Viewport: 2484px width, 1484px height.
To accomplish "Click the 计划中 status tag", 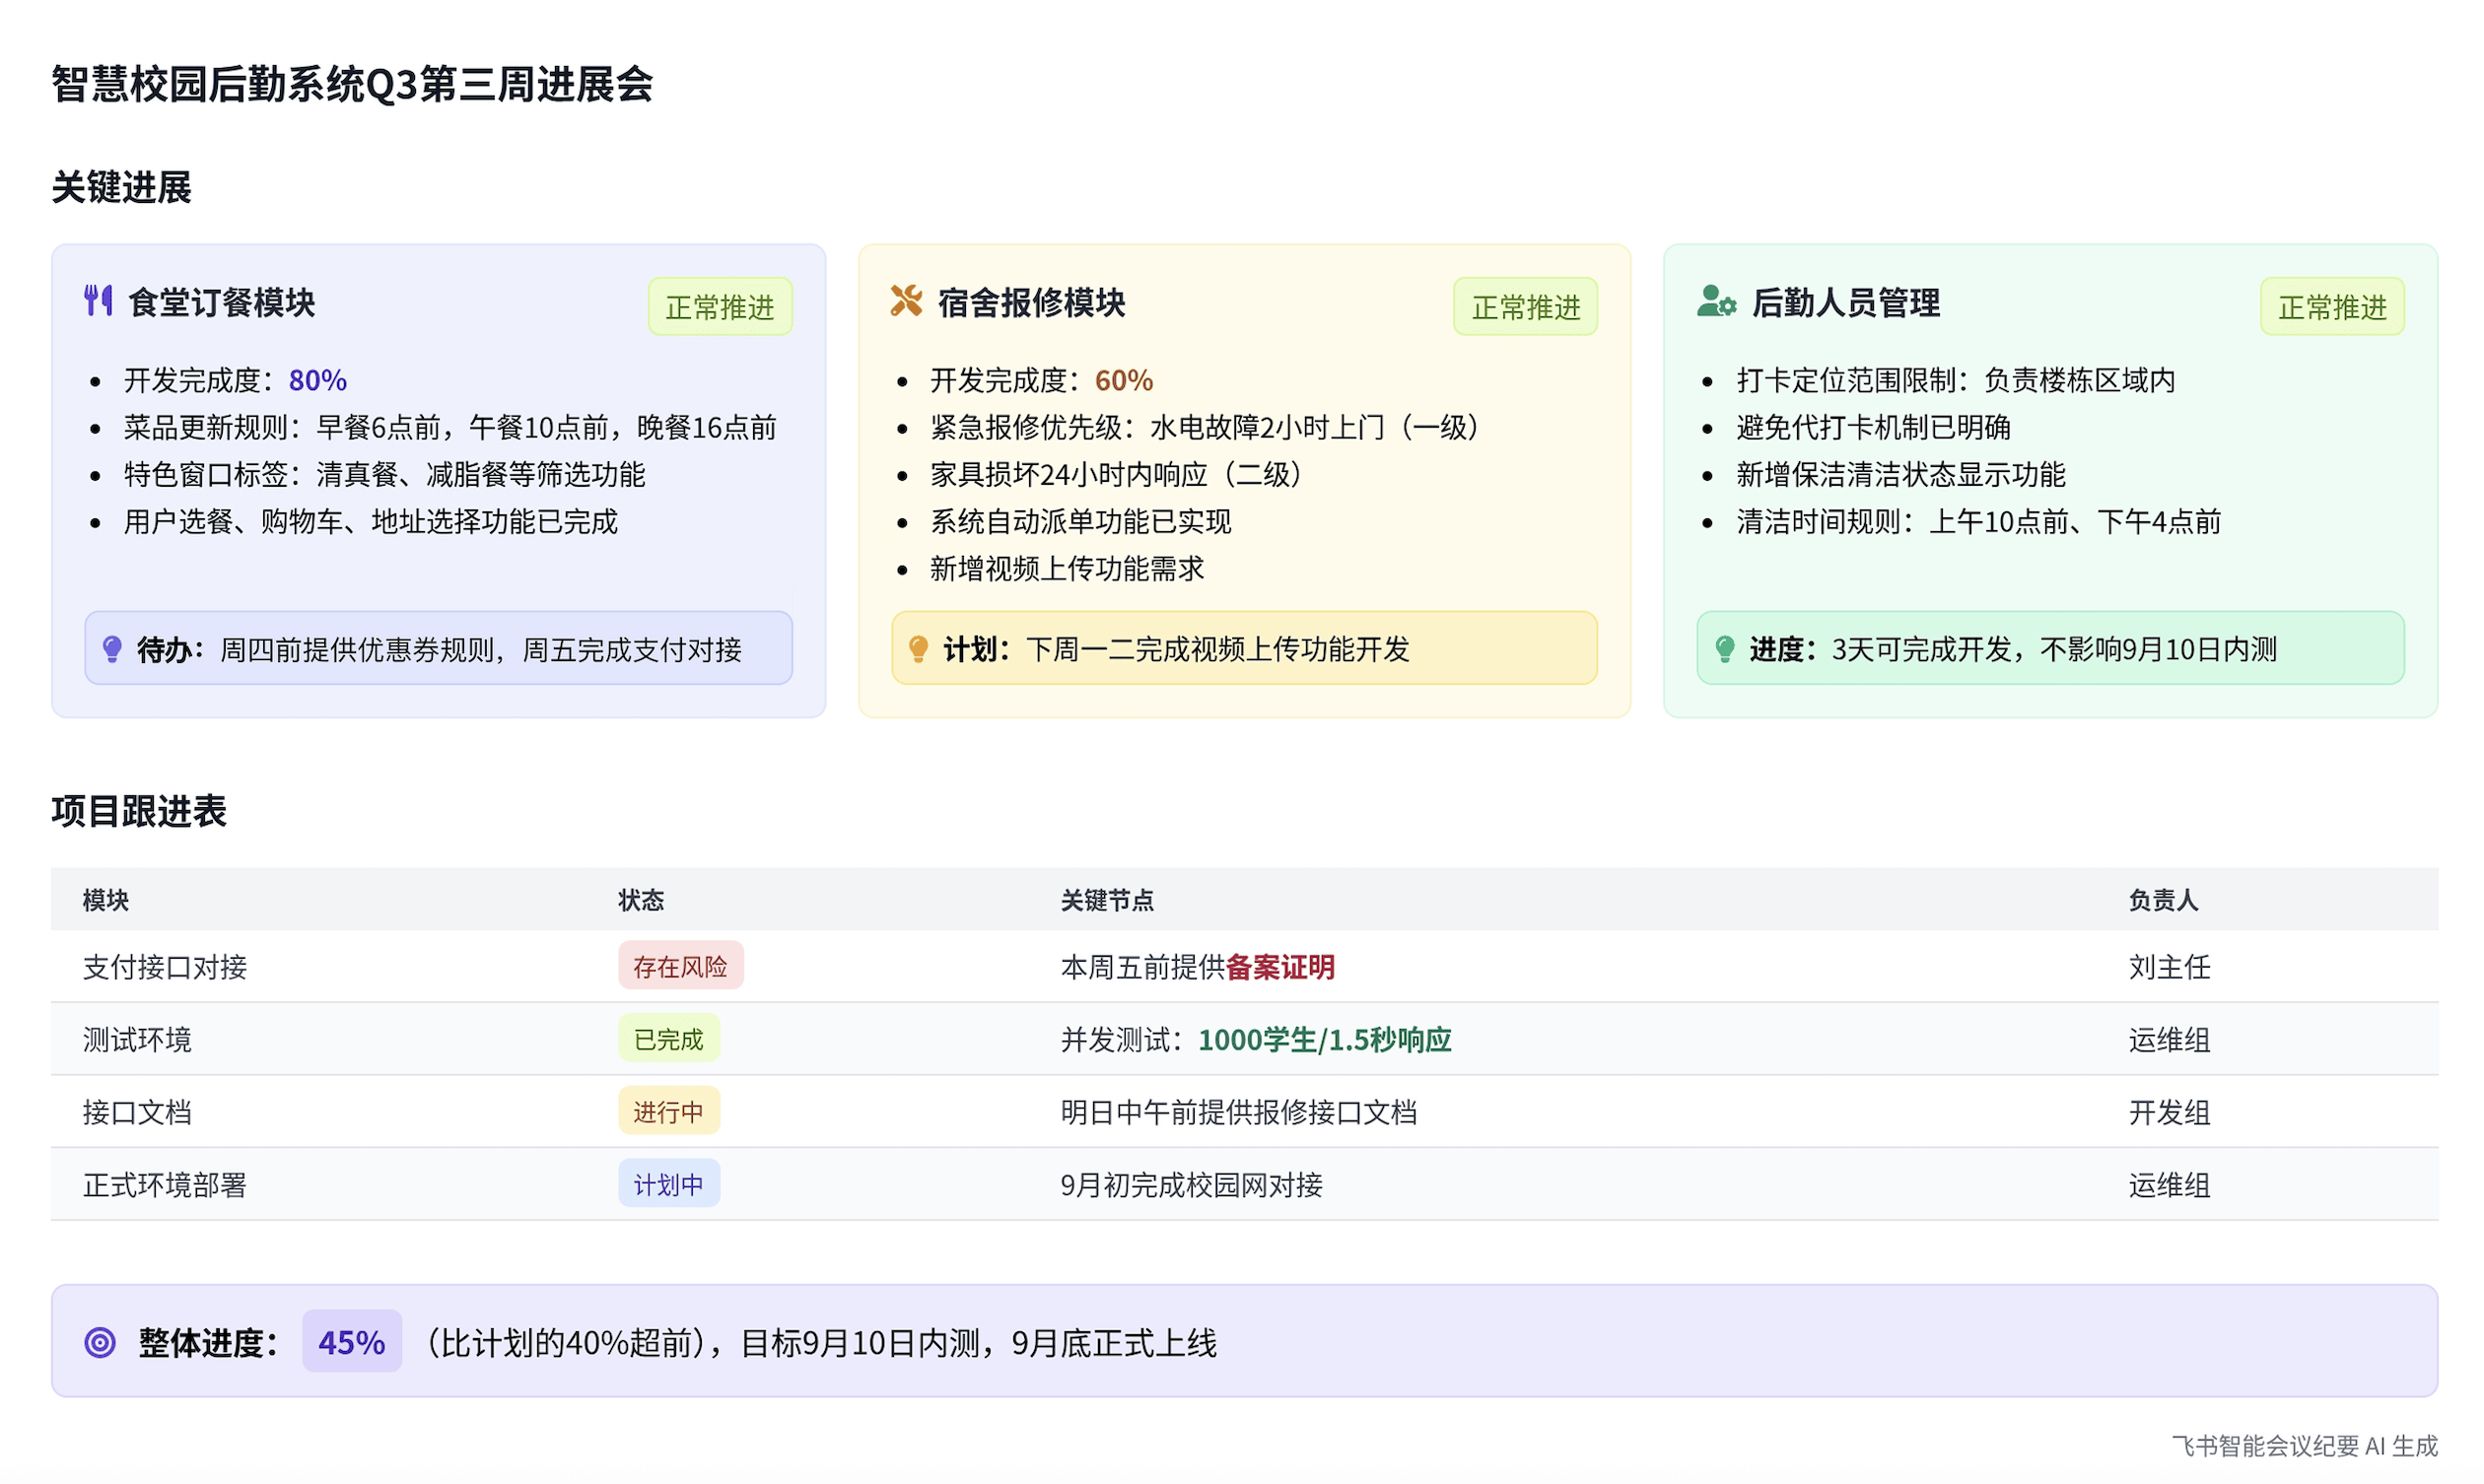I will [668, 1185].
